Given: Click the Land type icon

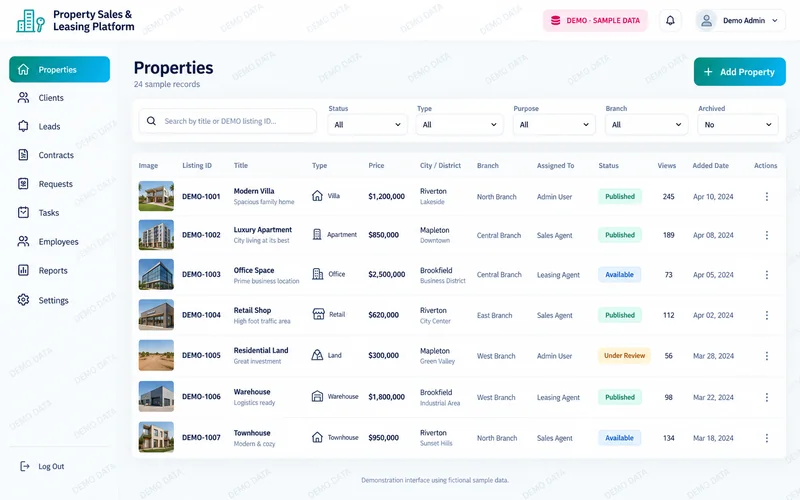Looking at the screenshot, I should point(317,355).
